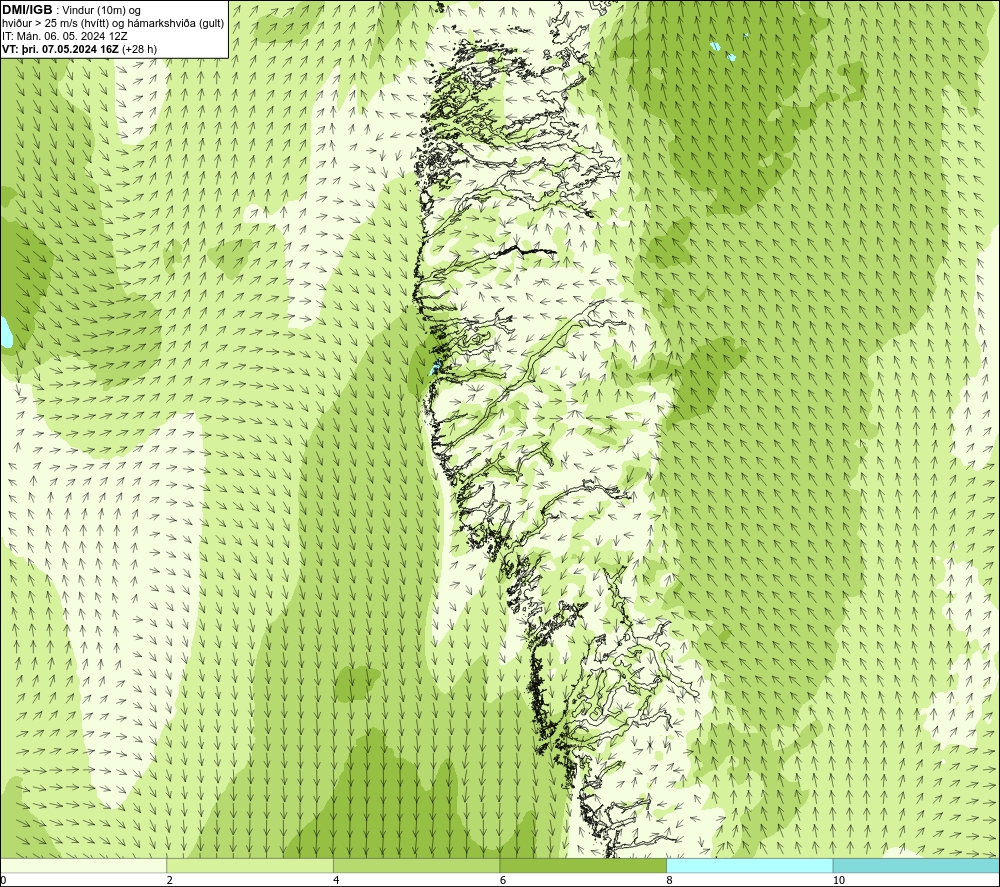Click the legend scale label '8'
This screenshot has height=887, width=1000.
[x=669, y=881]
